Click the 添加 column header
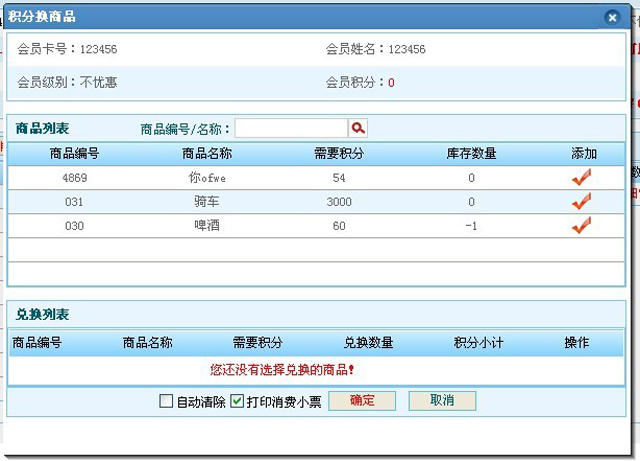Screen dimensions: 640x461 584,153
